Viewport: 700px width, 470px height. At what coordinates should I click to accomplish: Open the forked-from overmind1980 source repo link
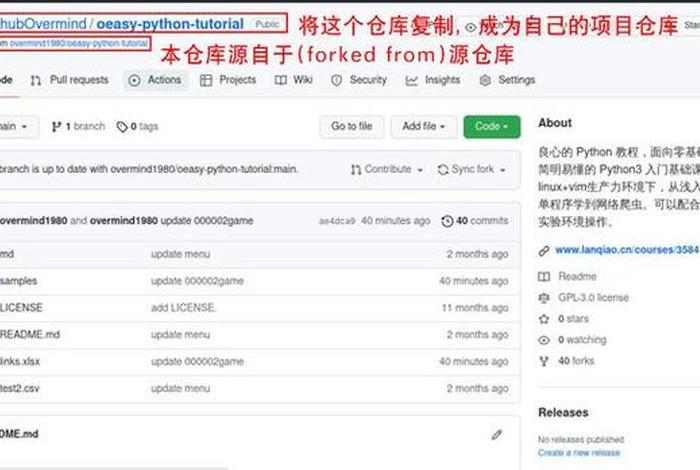point(79,43)
